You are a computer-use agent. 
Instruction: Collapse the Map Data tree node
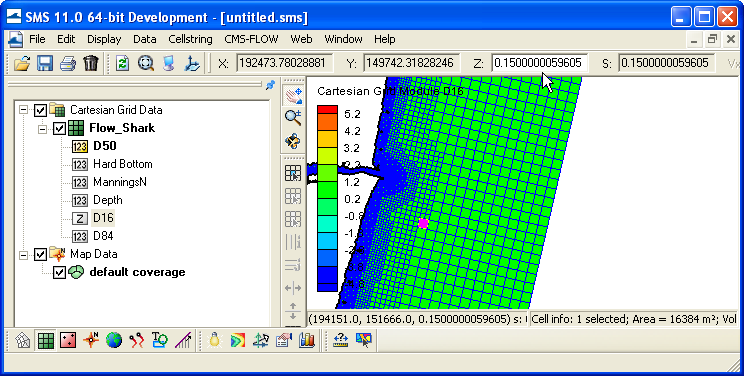[x=23, y=255]
